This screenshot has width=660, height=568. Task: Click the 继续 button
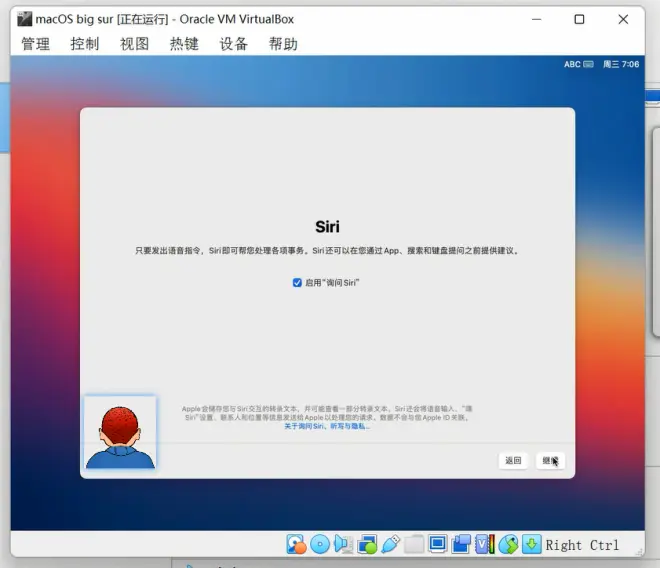[551, 461]
